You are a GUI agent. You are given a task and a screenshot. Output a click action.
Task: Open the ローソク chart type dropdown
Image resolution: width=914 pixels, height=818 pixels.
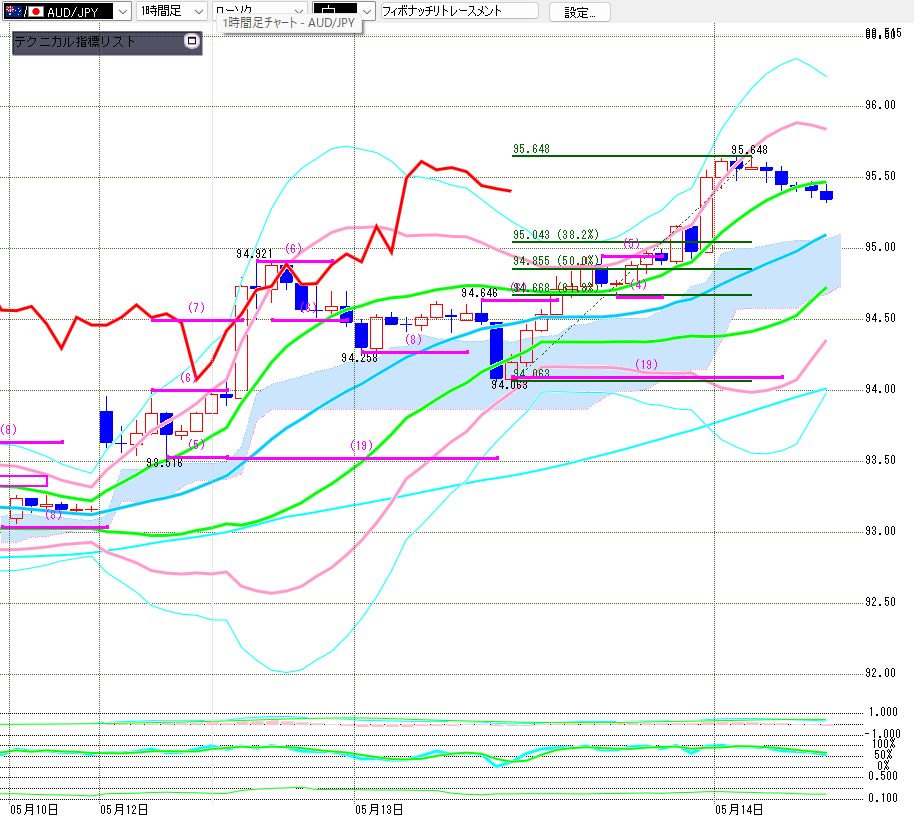(259, 10)
